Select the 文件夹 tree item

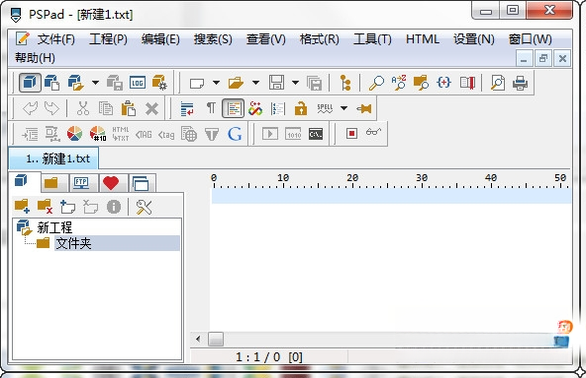pyautogui.click(x=73, y=243)
